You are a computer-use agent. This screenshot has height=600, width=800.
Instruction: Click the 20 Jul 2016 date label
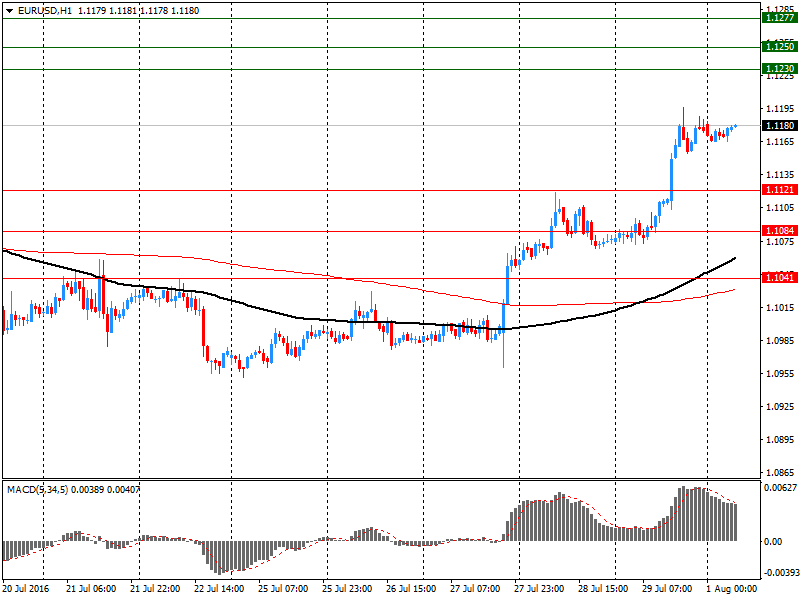(26, 589)
